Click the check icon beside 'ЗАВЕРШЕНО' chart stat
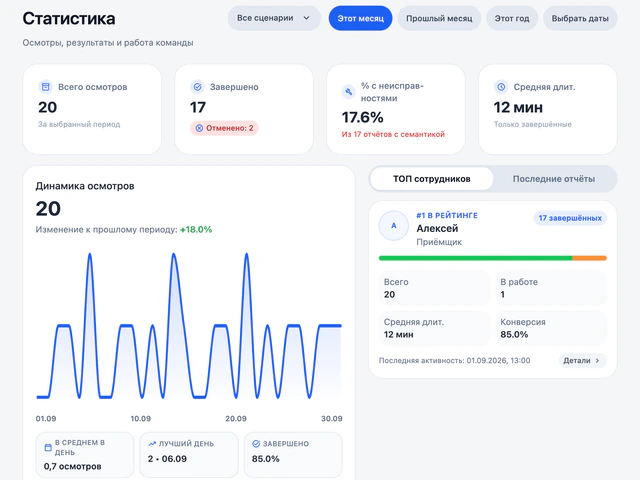Viewport: 640px width, 480px height. click(256, 444)
